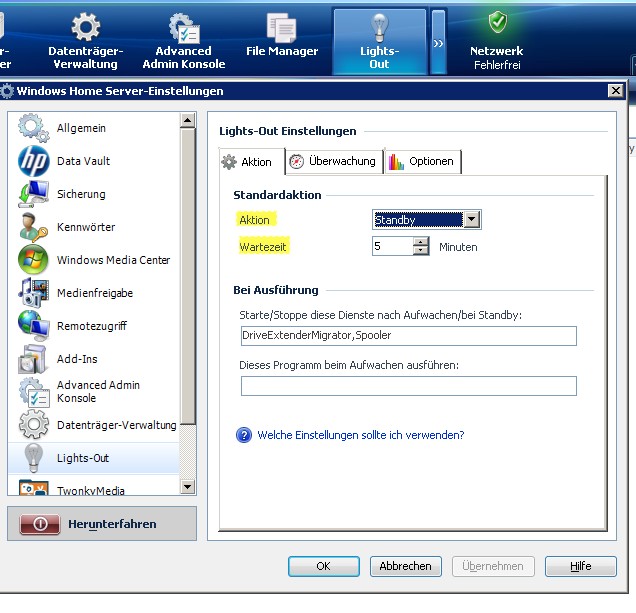The image size is (636, 613).
Task: Open File Manager toolbar icon
Action: (x=281, y=28)
